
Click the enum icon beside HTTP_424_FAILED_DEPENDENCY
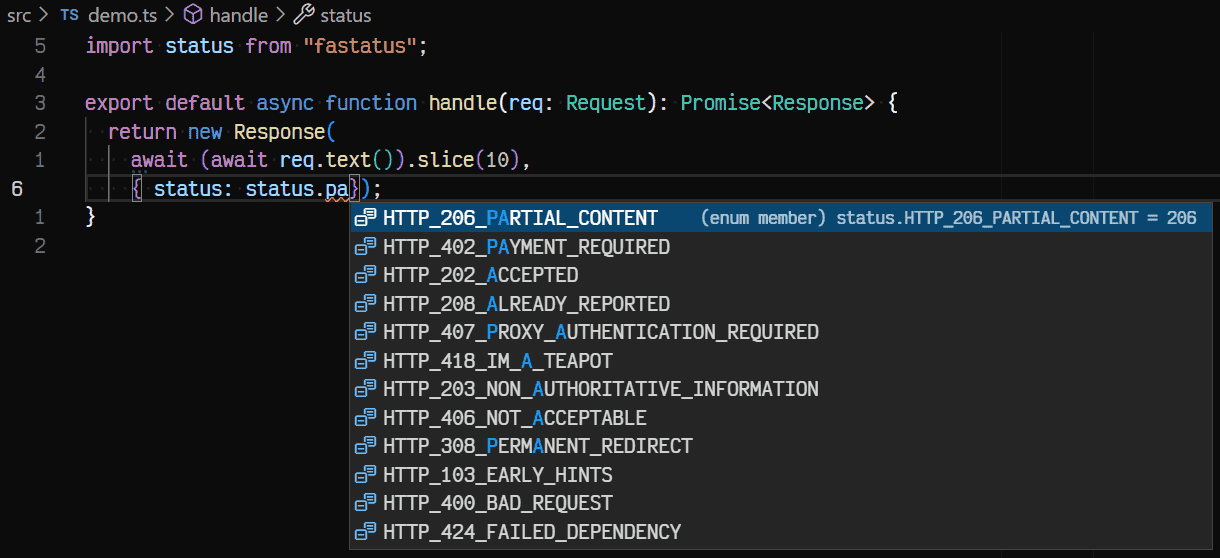coord(366,532)
